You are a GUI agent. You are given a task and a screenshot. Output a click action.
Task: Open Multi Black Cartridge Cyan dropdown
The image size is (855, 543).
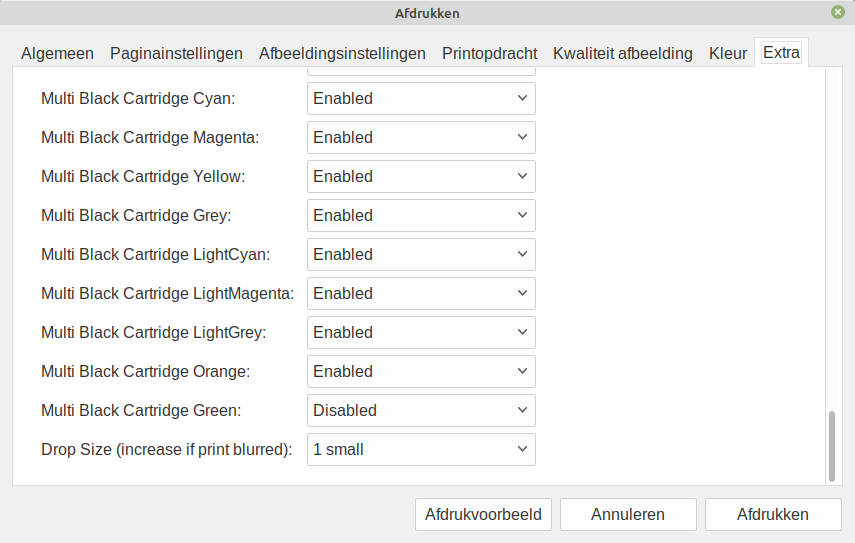pos(421,98)
